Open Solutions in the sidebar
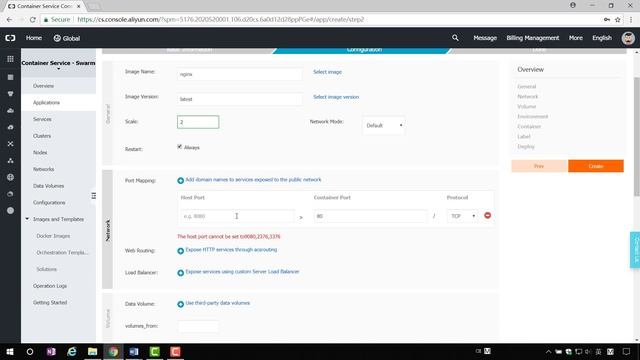This screenshot has height=360, width=640. [47, 269]
